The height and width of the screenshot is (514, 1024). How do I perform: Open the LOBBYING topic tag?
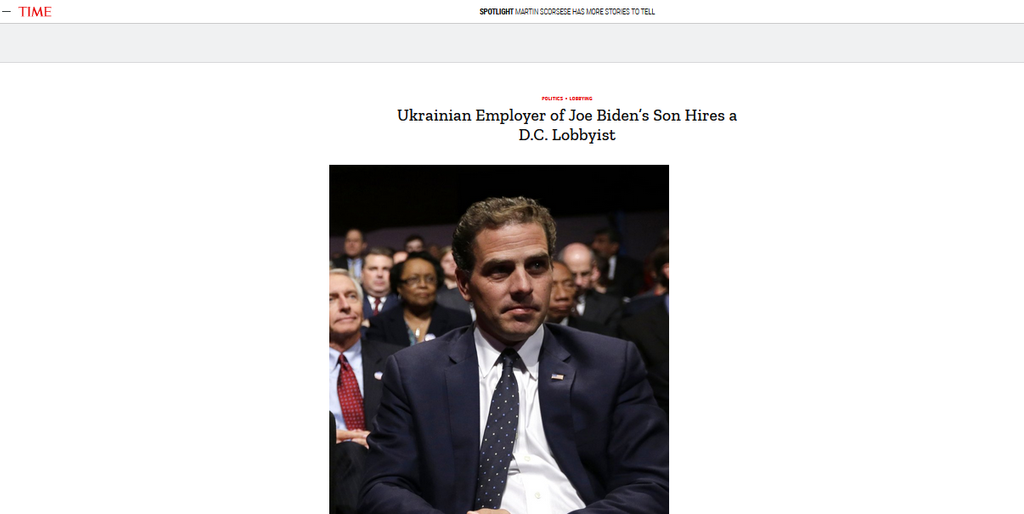(x=581, y=99)
